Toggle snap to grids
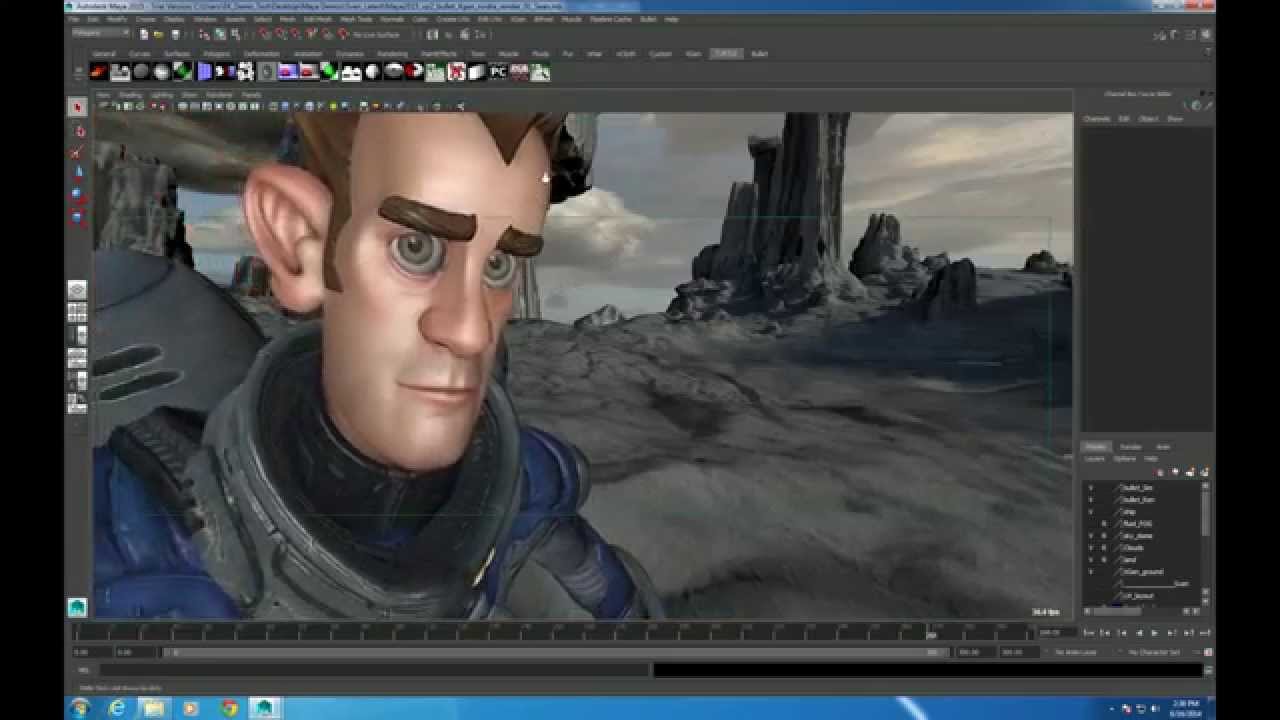The width and height of the screenshot is (1280, 720). (x=263, y=34)
